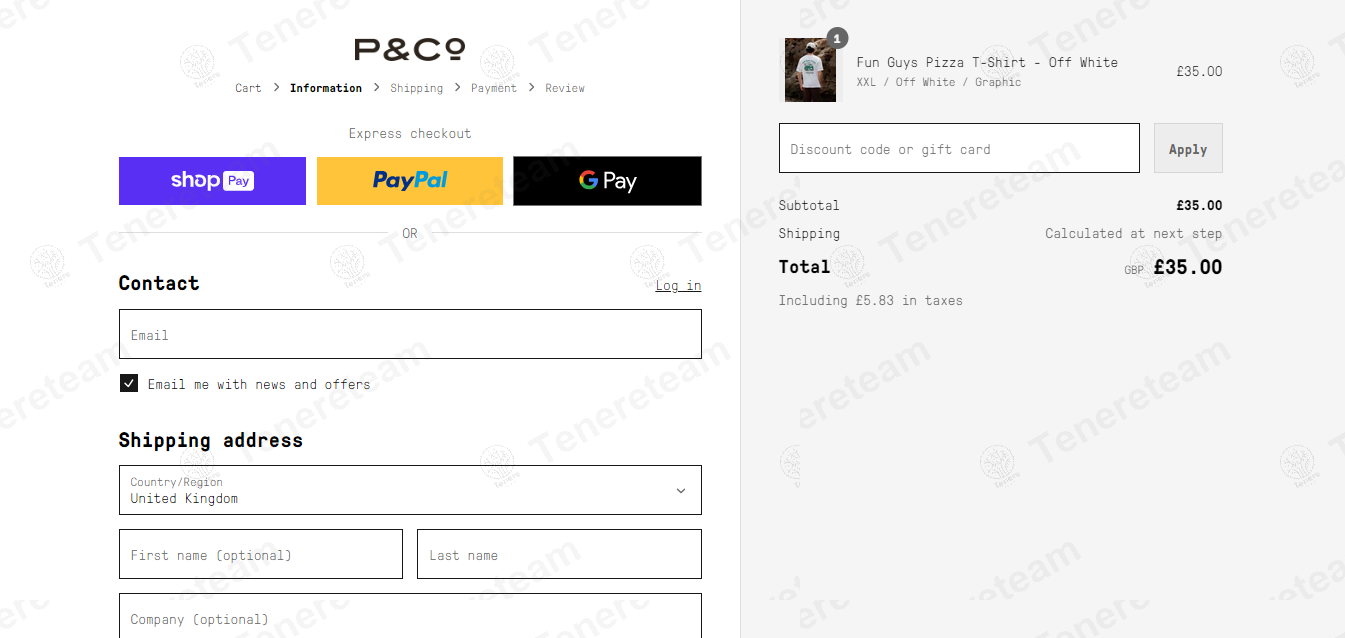Focus the Email input field
The height and width of the screenshot is (638, 1345).
click(x=410, y=334)
